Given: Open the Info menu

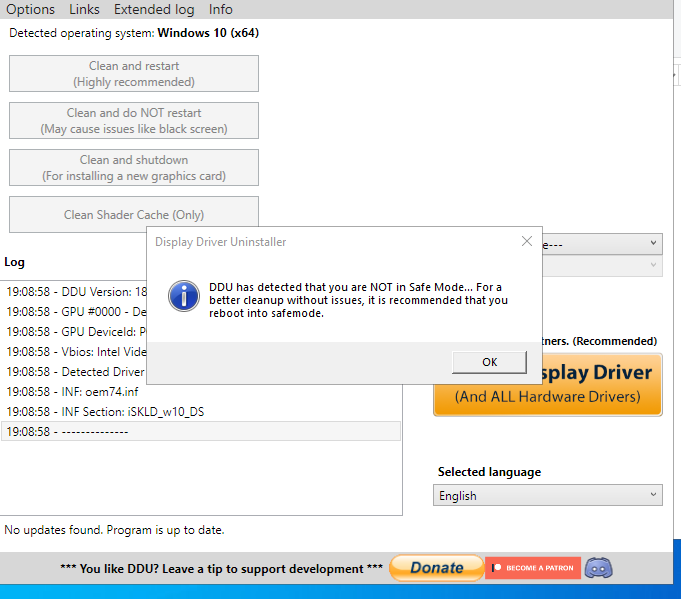Looking at the screenshot, I should [x=221, y=9].
